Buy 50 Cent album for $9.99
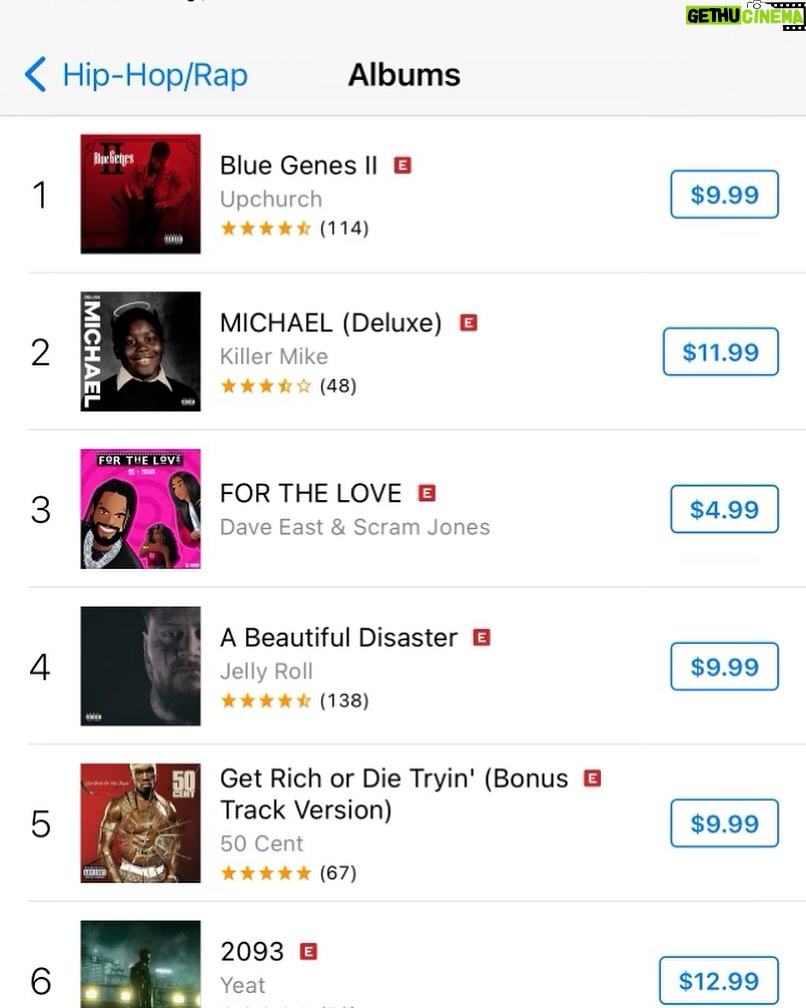The height and width of the screenshot is (1008, 806). pos(724,824)
